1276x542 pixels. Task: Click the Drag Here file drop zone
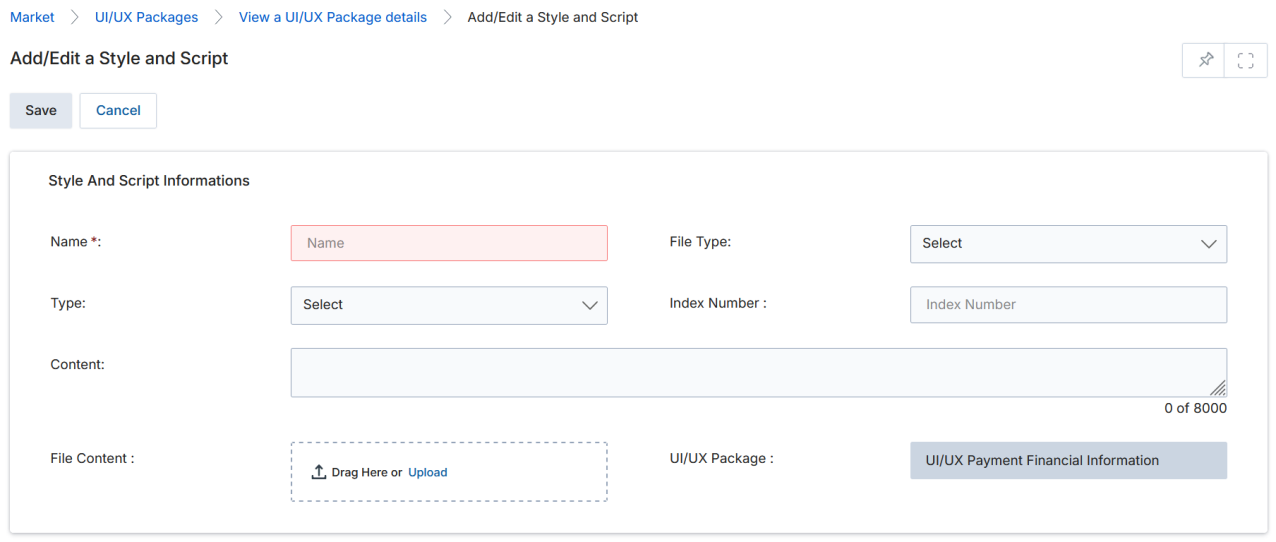tap(449, 472)
